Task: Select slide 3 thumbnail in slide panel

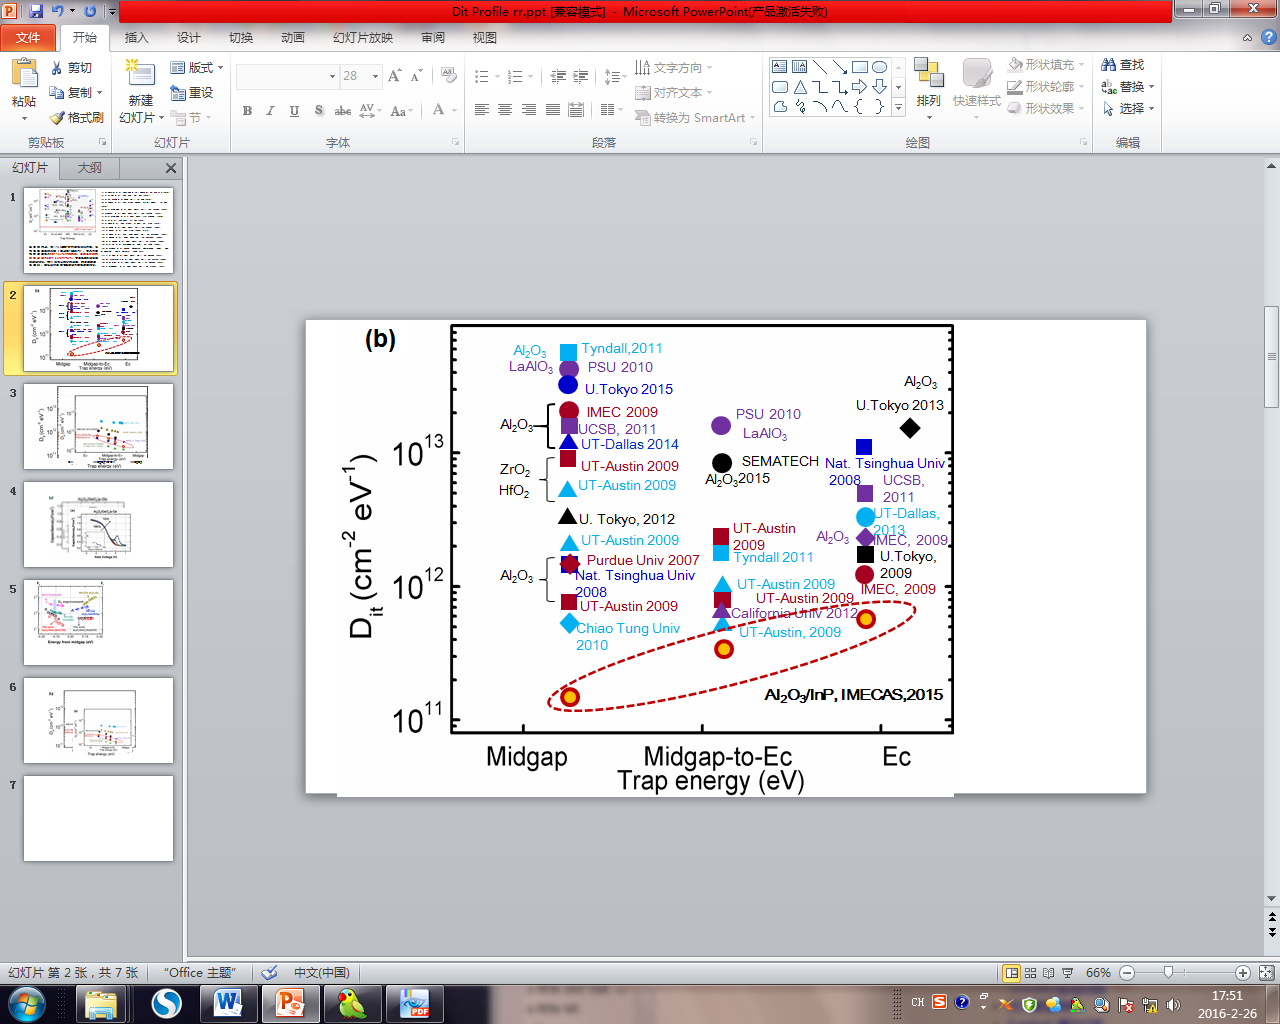Action: coord(98,427)
